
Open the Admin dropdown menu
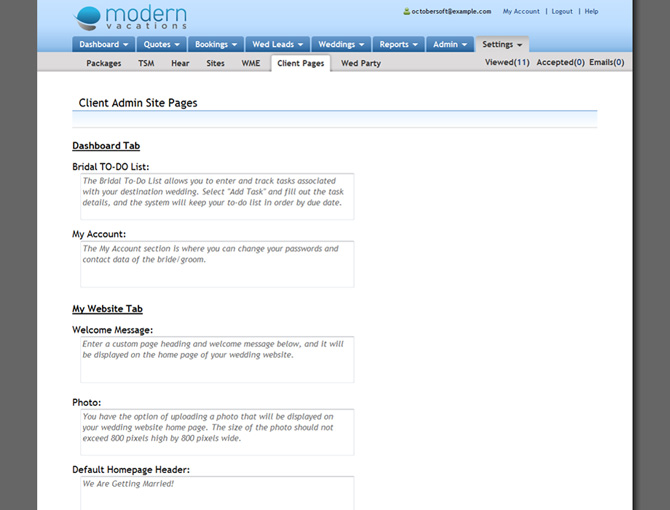[x=450, y=44]
